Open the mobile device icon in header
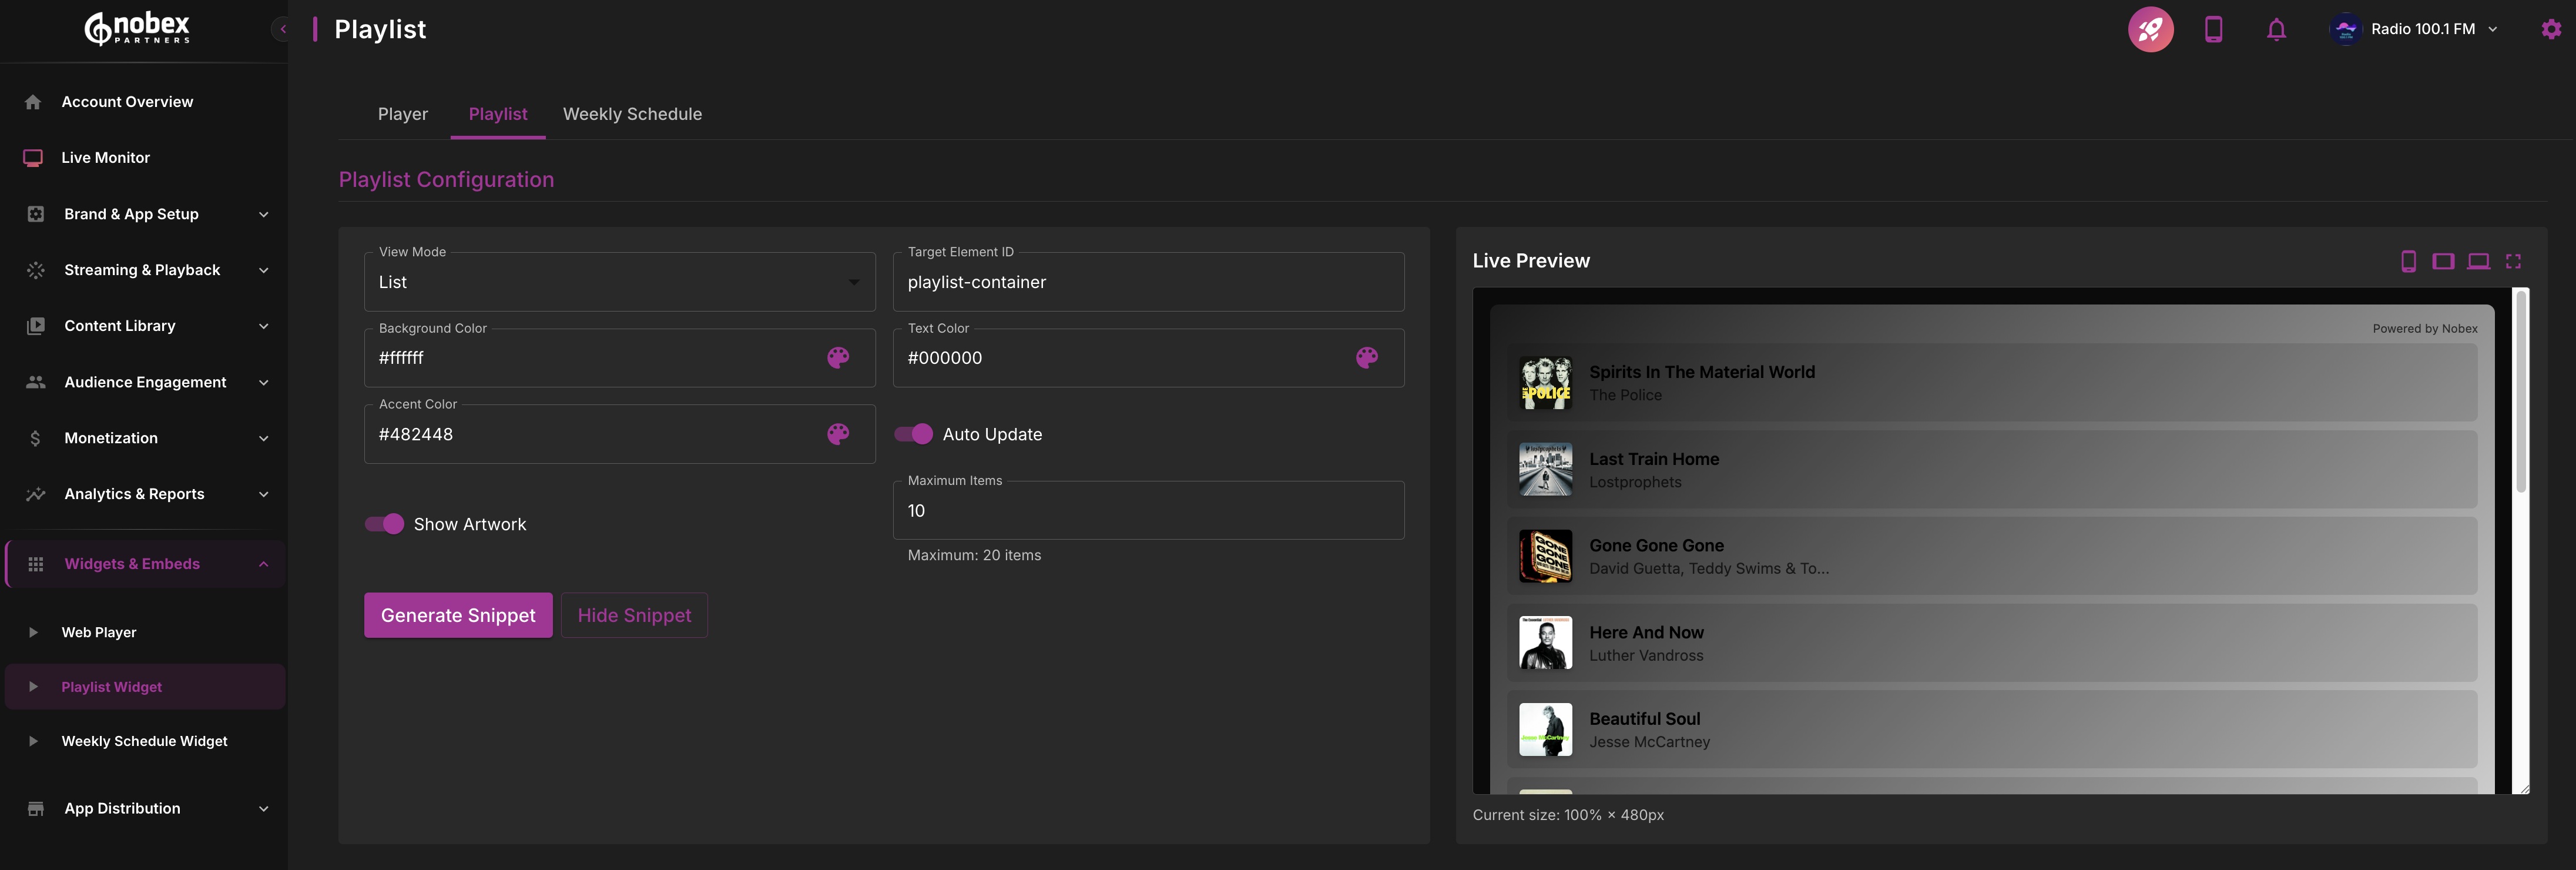This screenshot has height=870, width=2576. [2213, 29]
